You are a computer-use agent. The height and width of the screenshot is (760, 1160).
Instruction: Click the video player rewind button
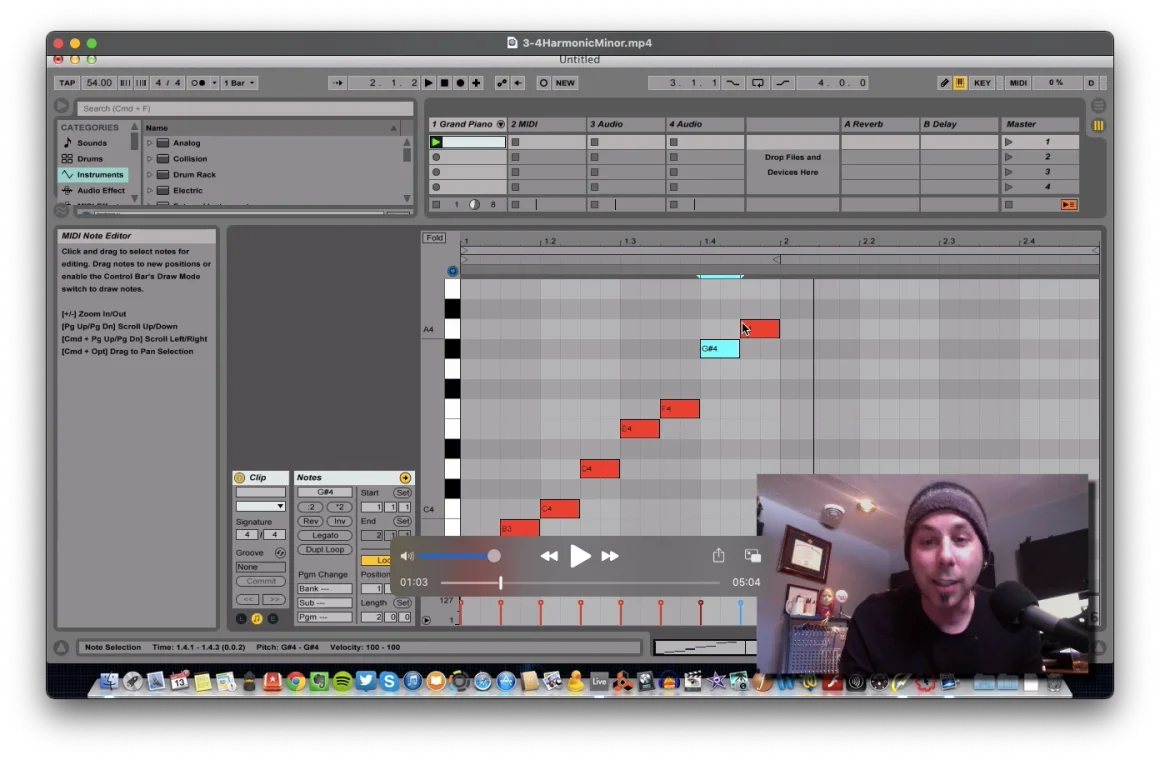(x=549, y=556)
